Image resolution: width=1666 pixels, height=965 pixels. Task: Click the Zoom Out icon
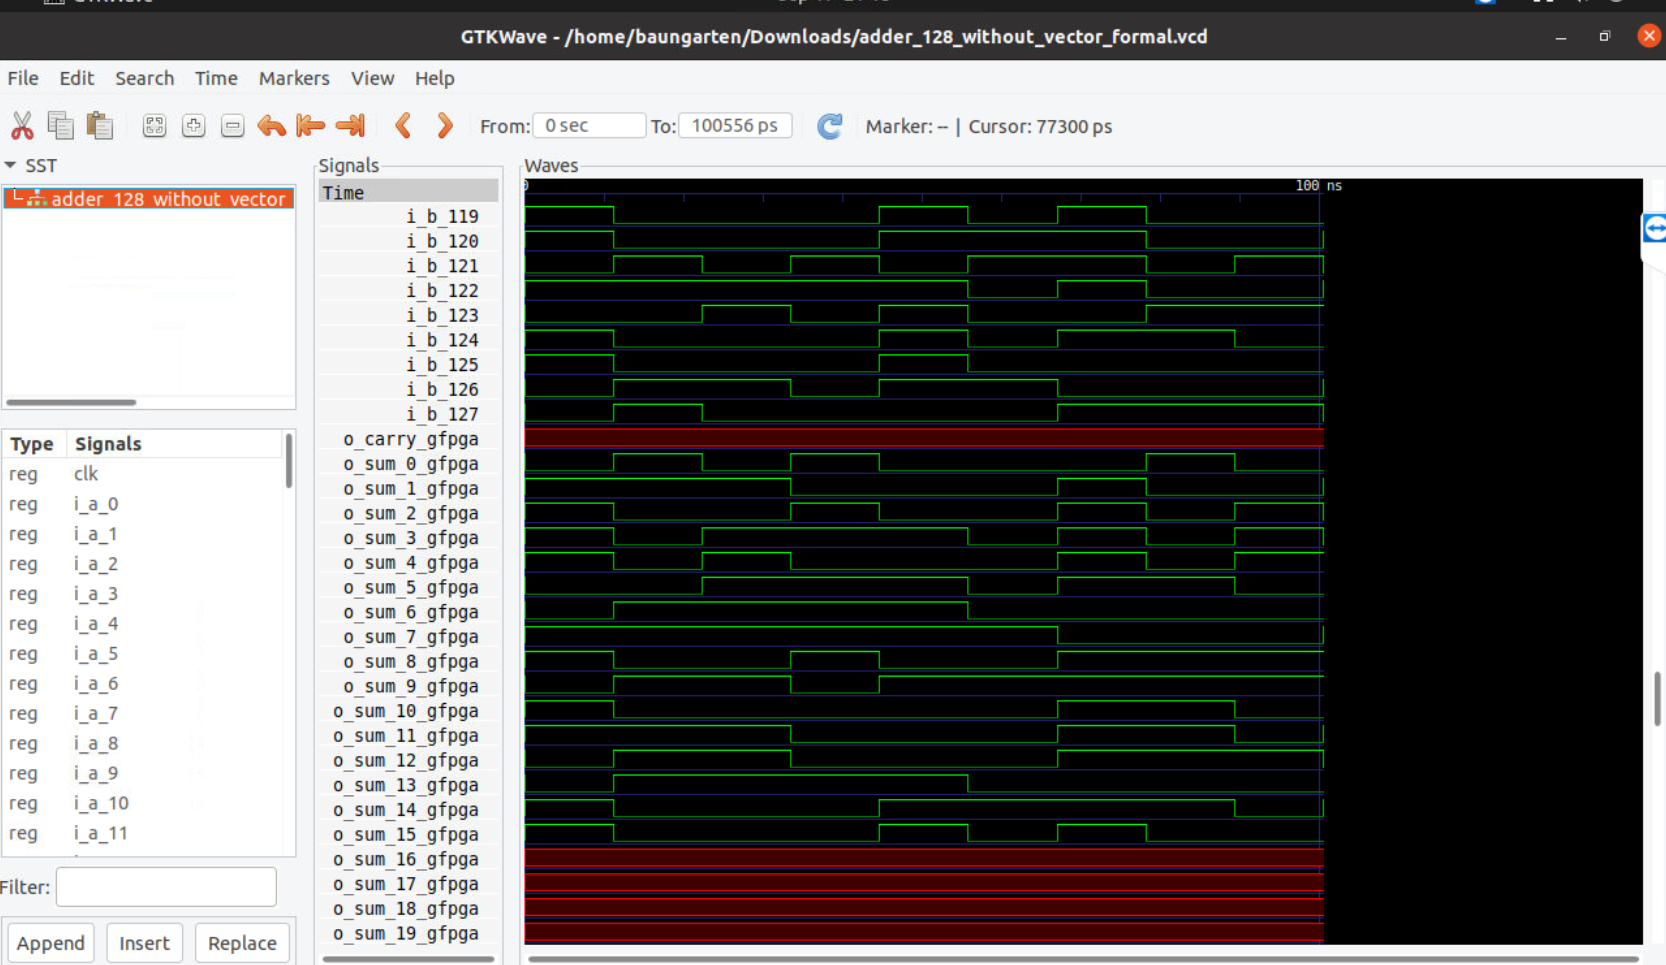point(232,126)
